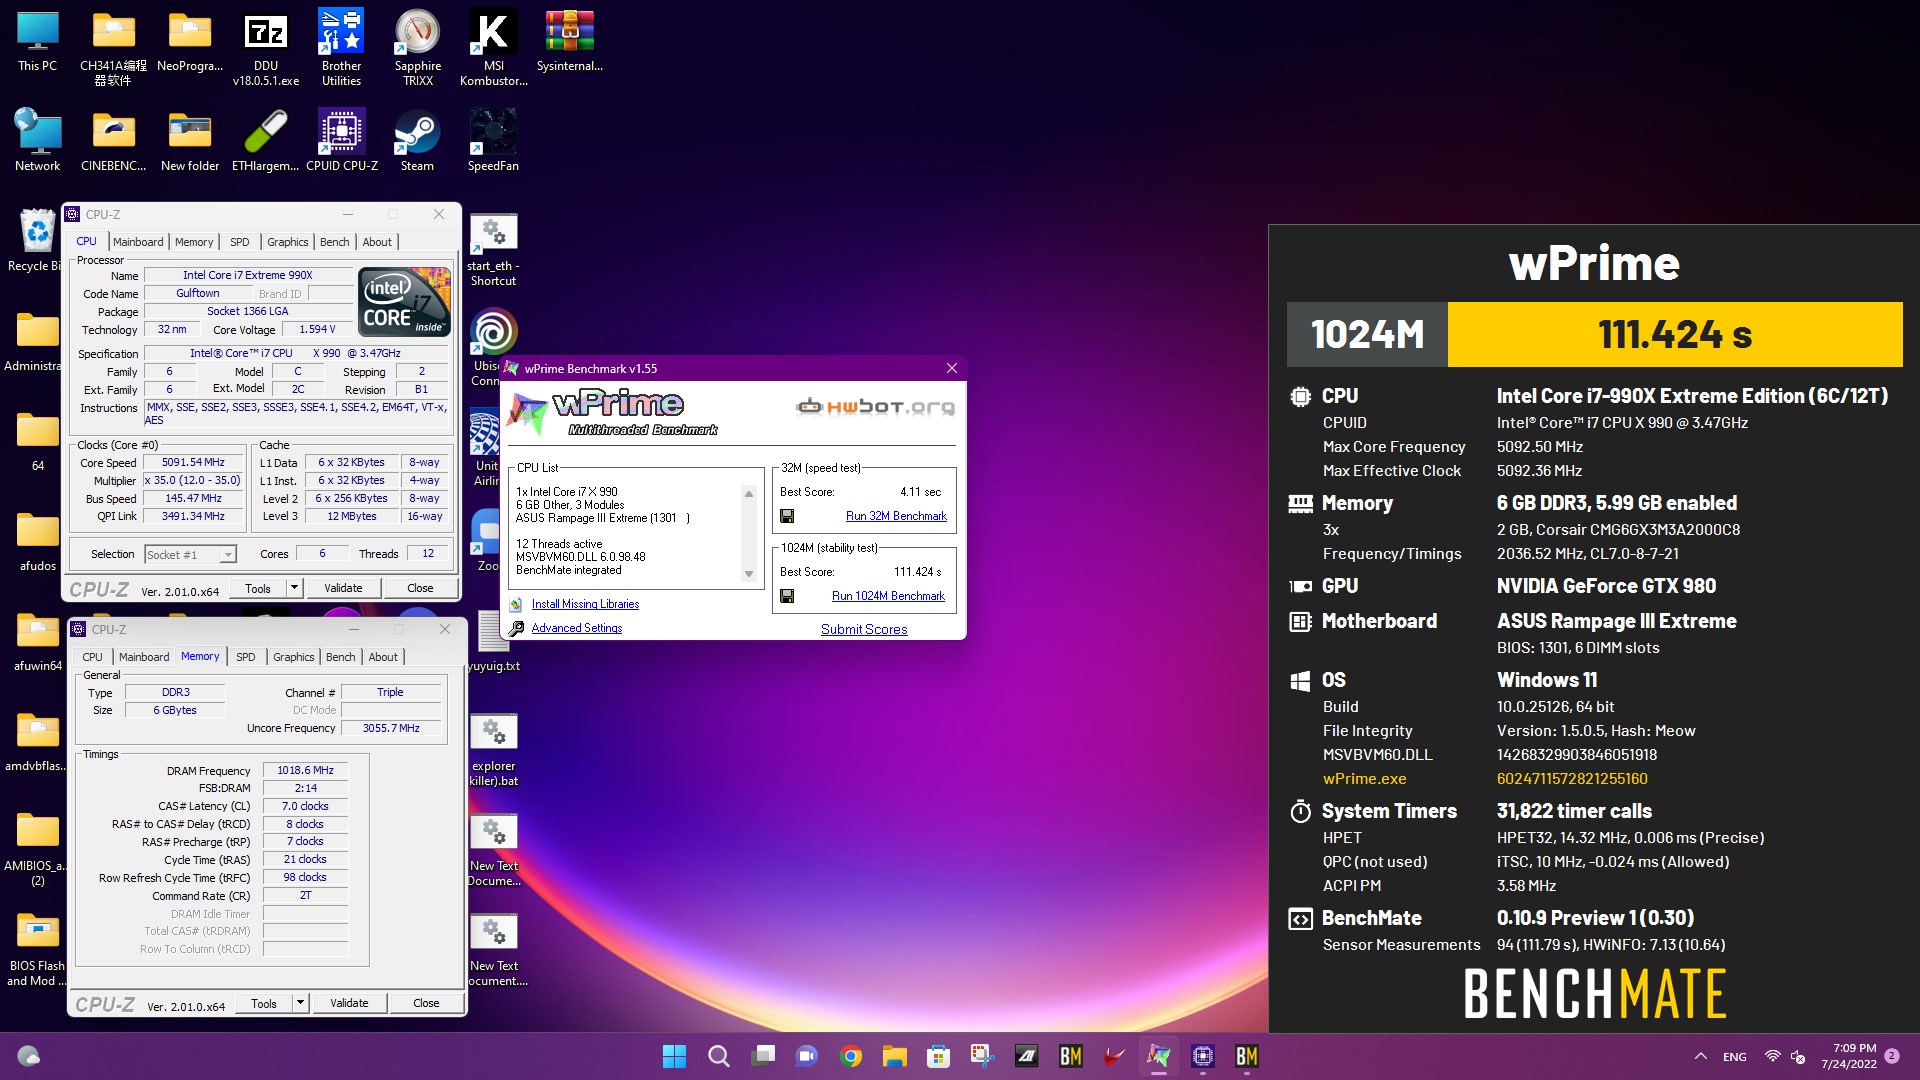The height and width of the screenshot is (1080, 1920).
Task: Expand Tools dropdown arrow in top CPU-Z
Action: click(x=294, y=588)
